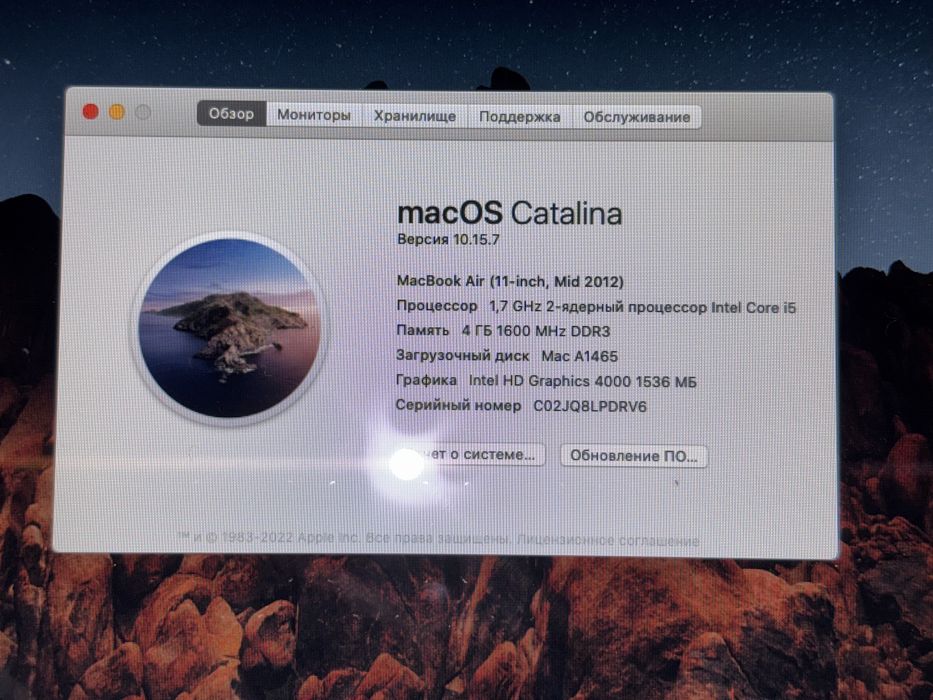Screen dimensions: 933x700
Task: Switch to the Обзор tab
Action: [x=231, y=114]
